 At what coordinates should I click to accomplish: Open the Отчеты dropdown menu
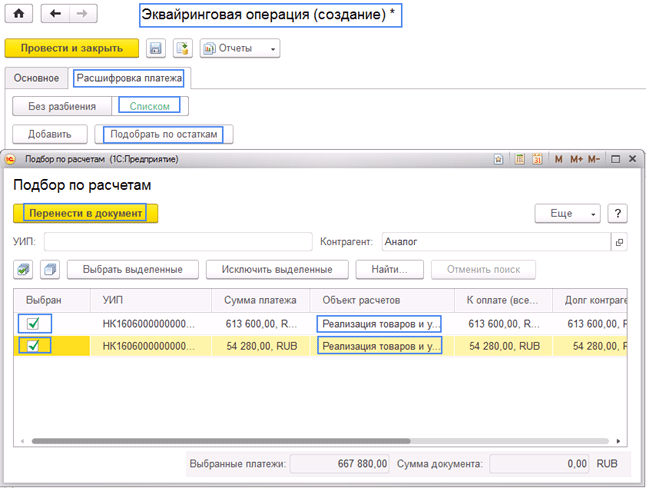(x=239, y=48)
